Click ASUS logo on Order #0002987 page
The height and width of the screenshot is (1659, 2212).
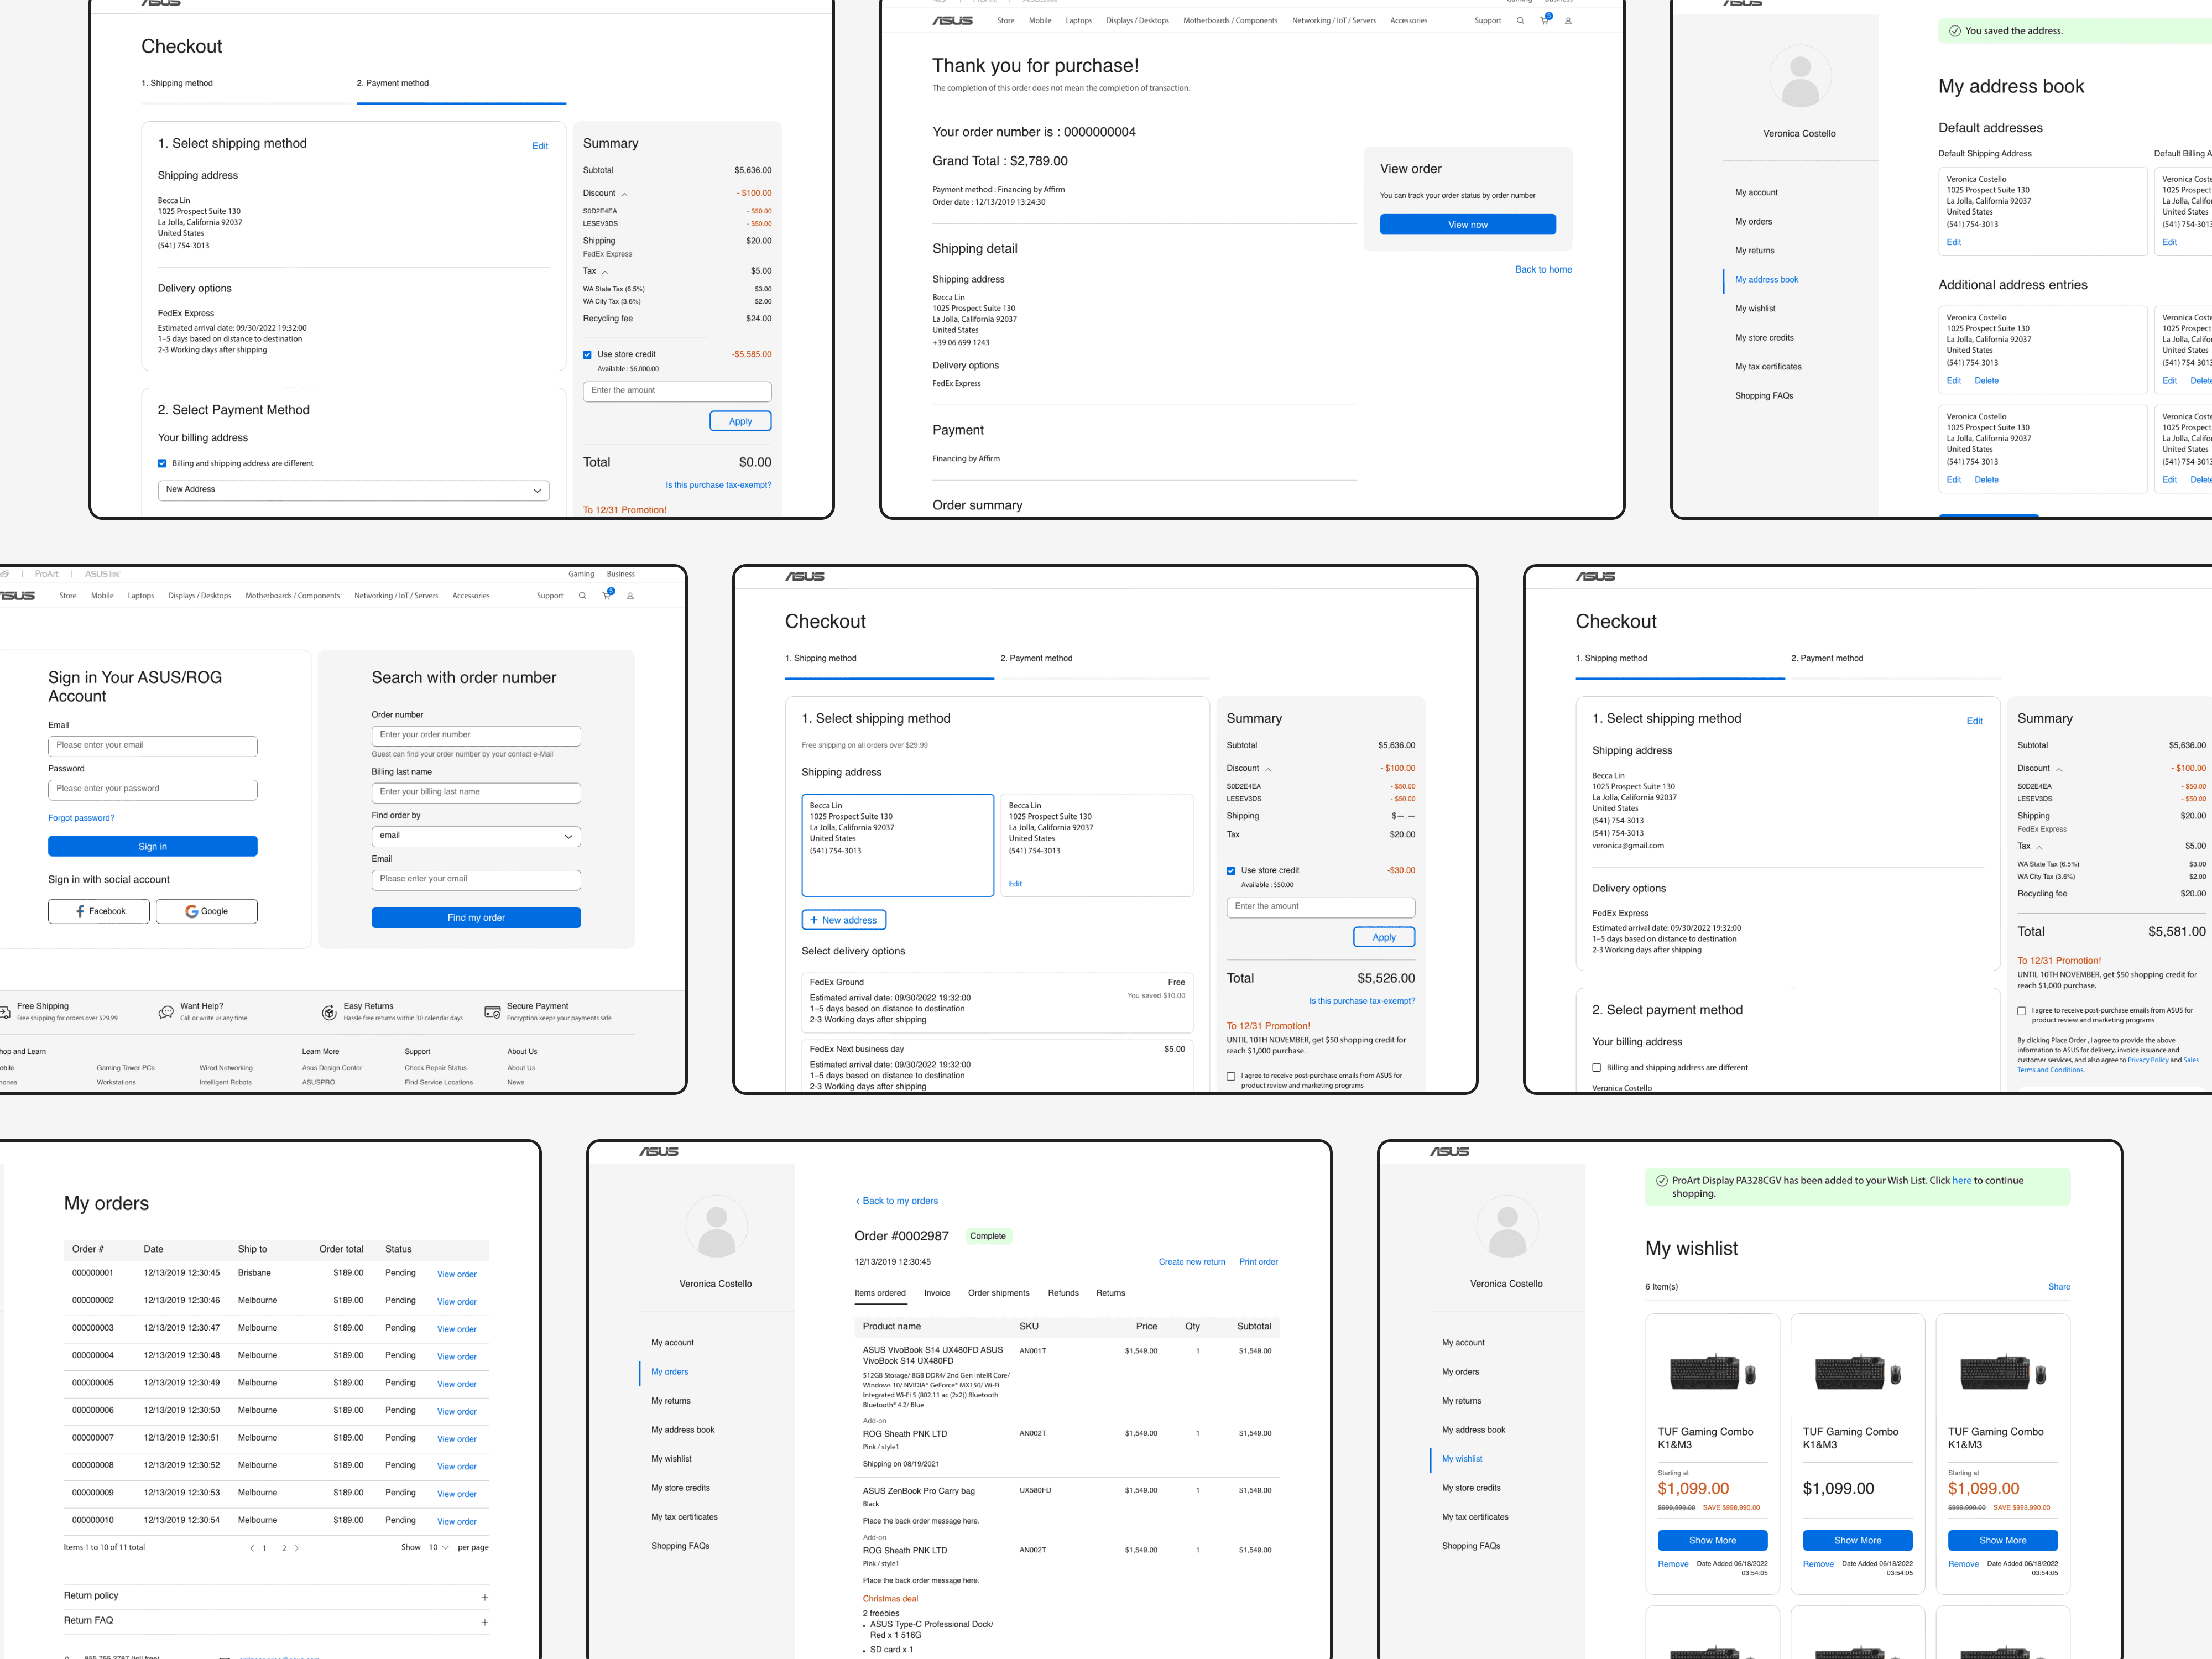tap(659, 1152)
